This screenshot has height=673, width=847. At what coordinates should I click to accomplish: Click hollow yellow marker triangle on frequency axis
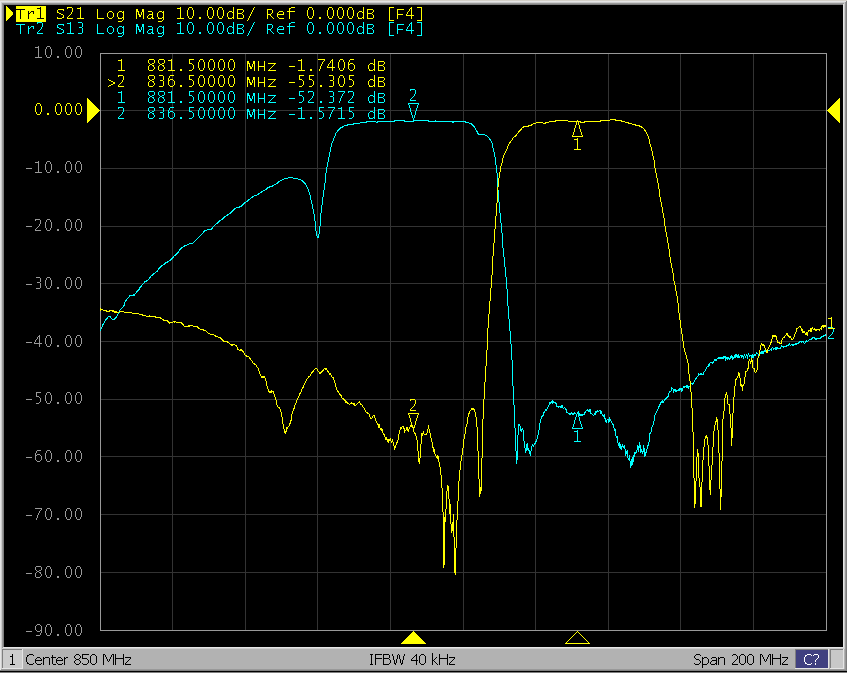pyautogui.click(x=577, y=637)
